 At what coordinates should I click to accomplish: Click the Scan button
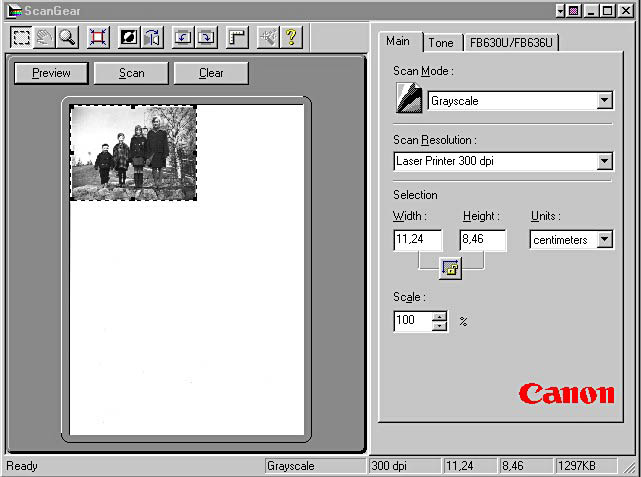pos(132,73)
